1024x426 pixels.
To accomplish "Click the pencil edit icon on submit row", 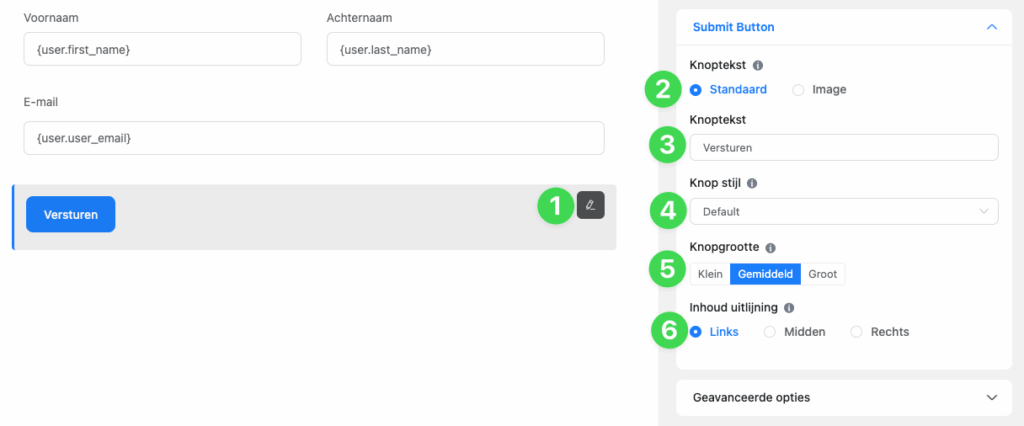I will point(591,205).
